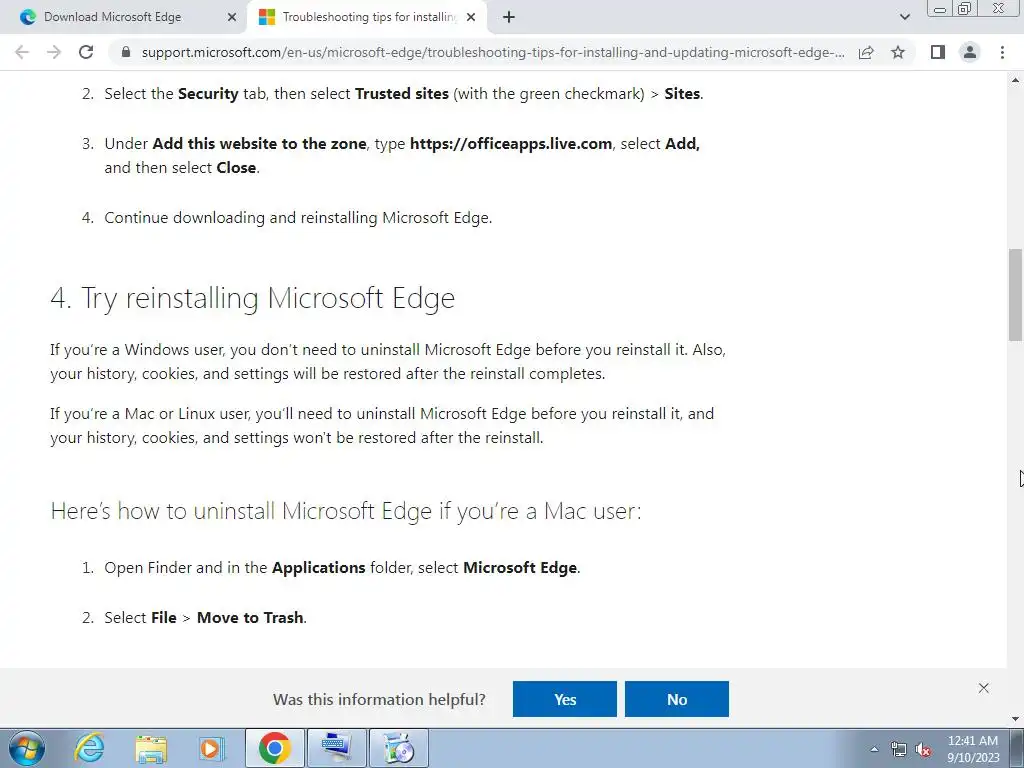Screen dimensions: 1024x768
Task: Switch to the Chrome taskbar button
Action: pyautogui.click(x=274, y=748)
